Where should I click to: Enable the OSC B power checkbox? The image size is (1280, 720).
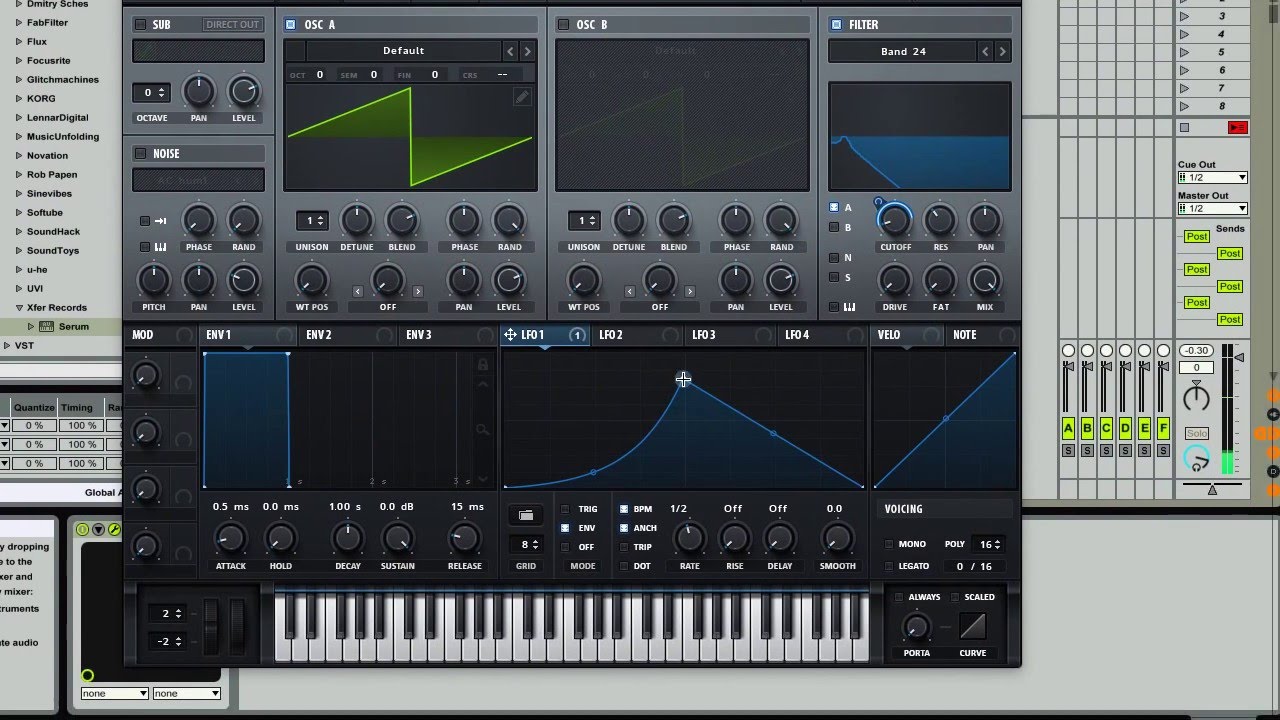tap(563, 25)
